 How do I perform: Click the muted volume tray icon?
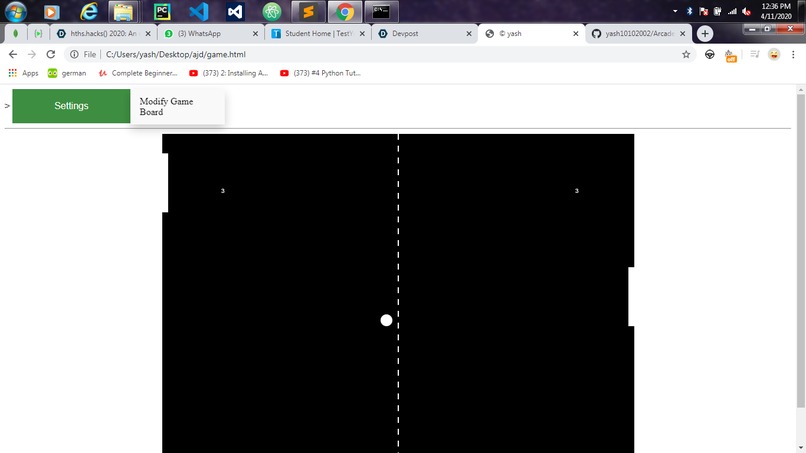coord(746,11)
